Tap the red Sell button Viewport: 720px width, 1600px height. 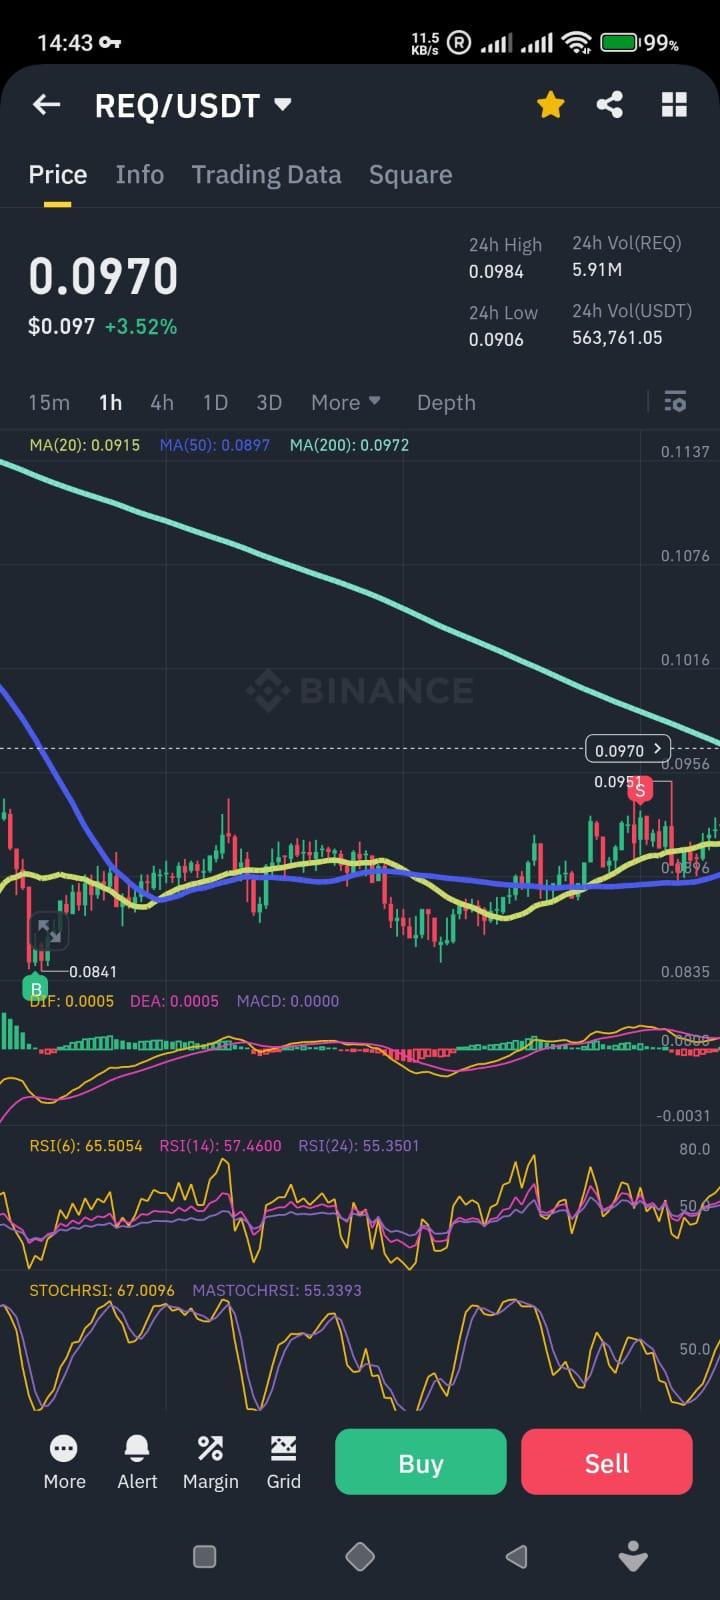tap(607, 1462)
